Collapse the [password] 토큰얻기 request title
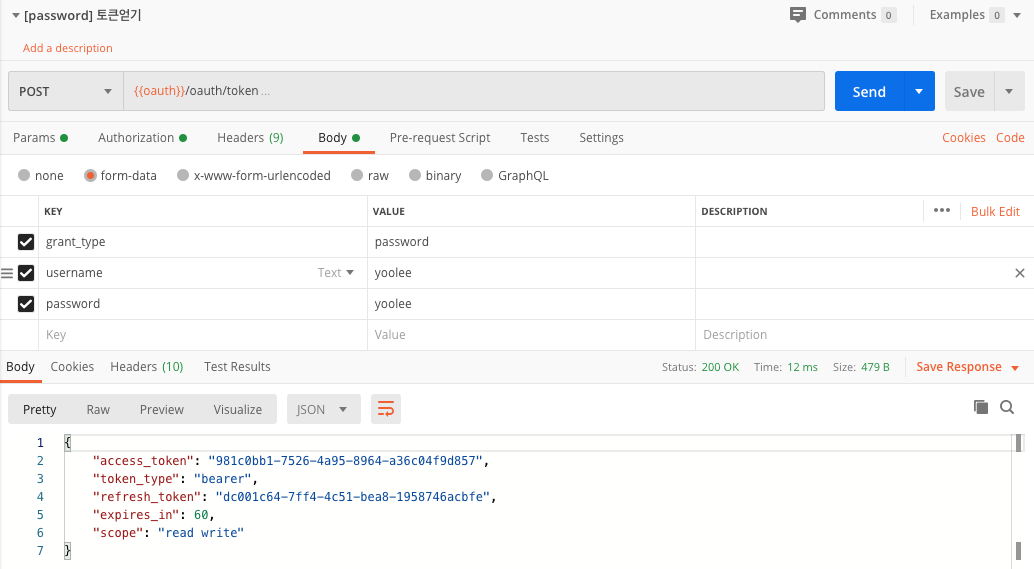 pyautogui.click(x=16, y=15)
